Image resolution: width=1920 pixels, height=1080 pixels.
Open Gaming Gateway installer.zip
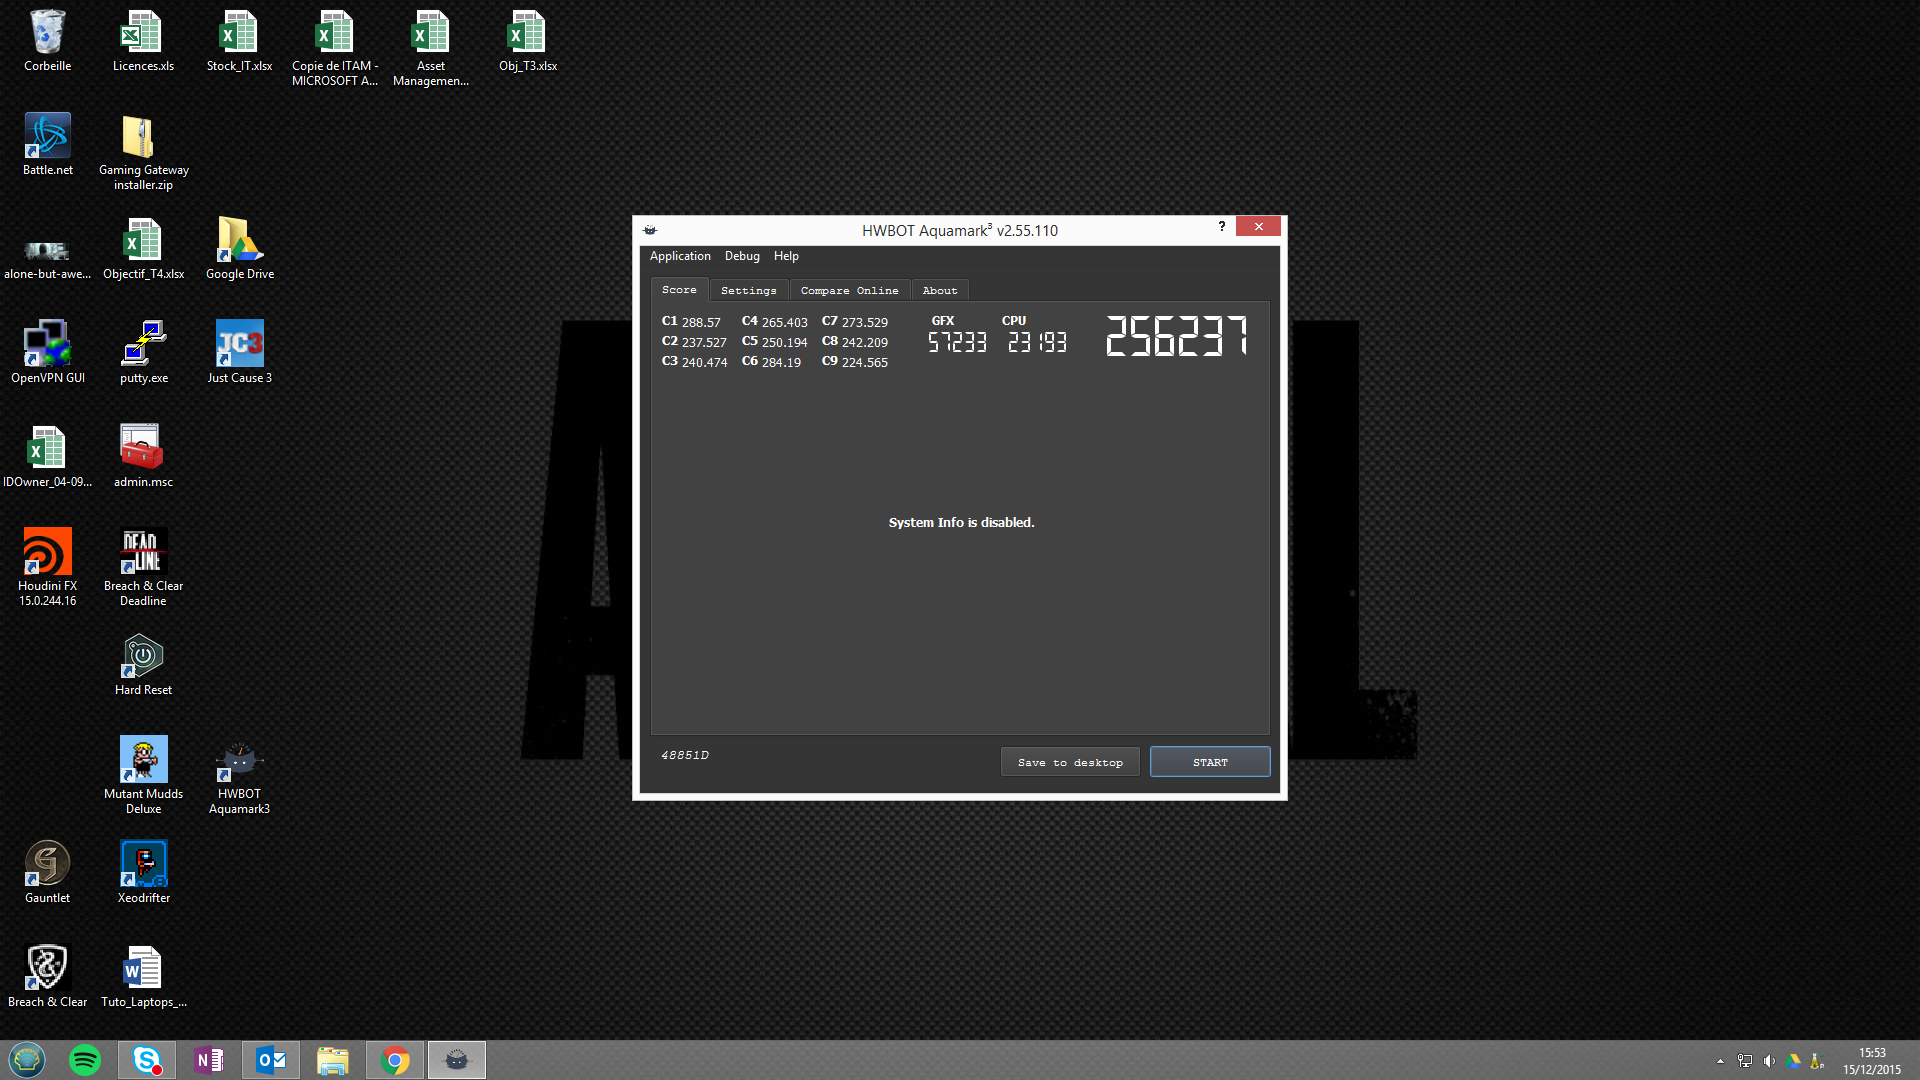point(143,152)
